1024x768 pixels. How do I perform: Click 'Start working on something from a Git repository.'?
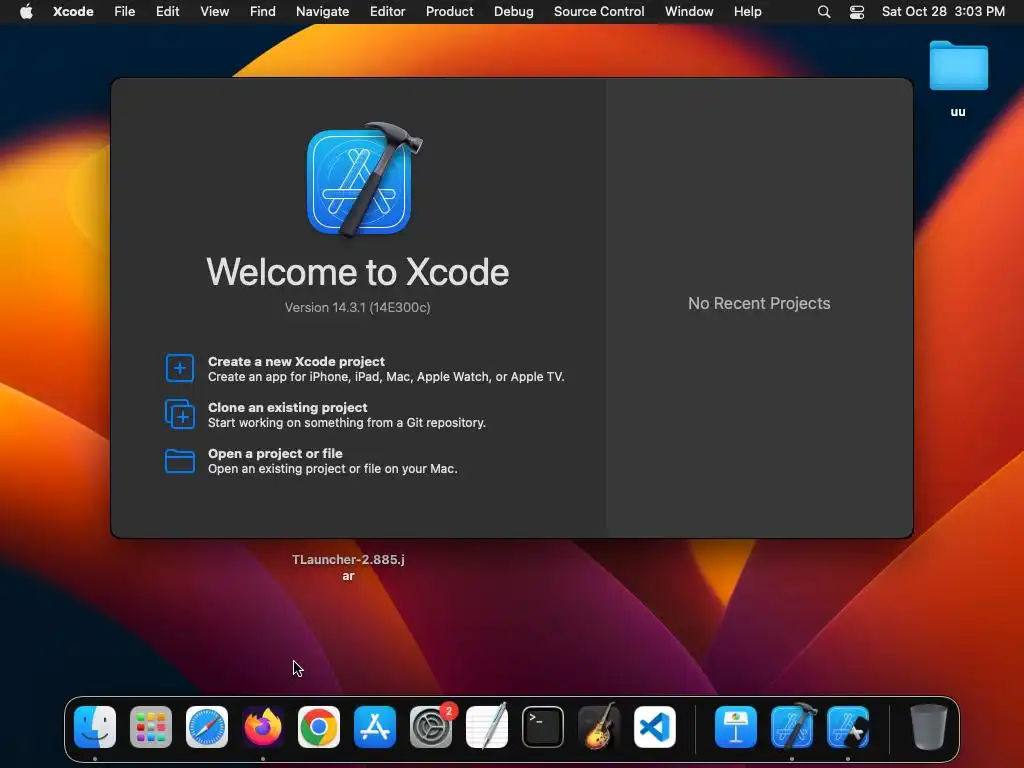coord(347,423)
